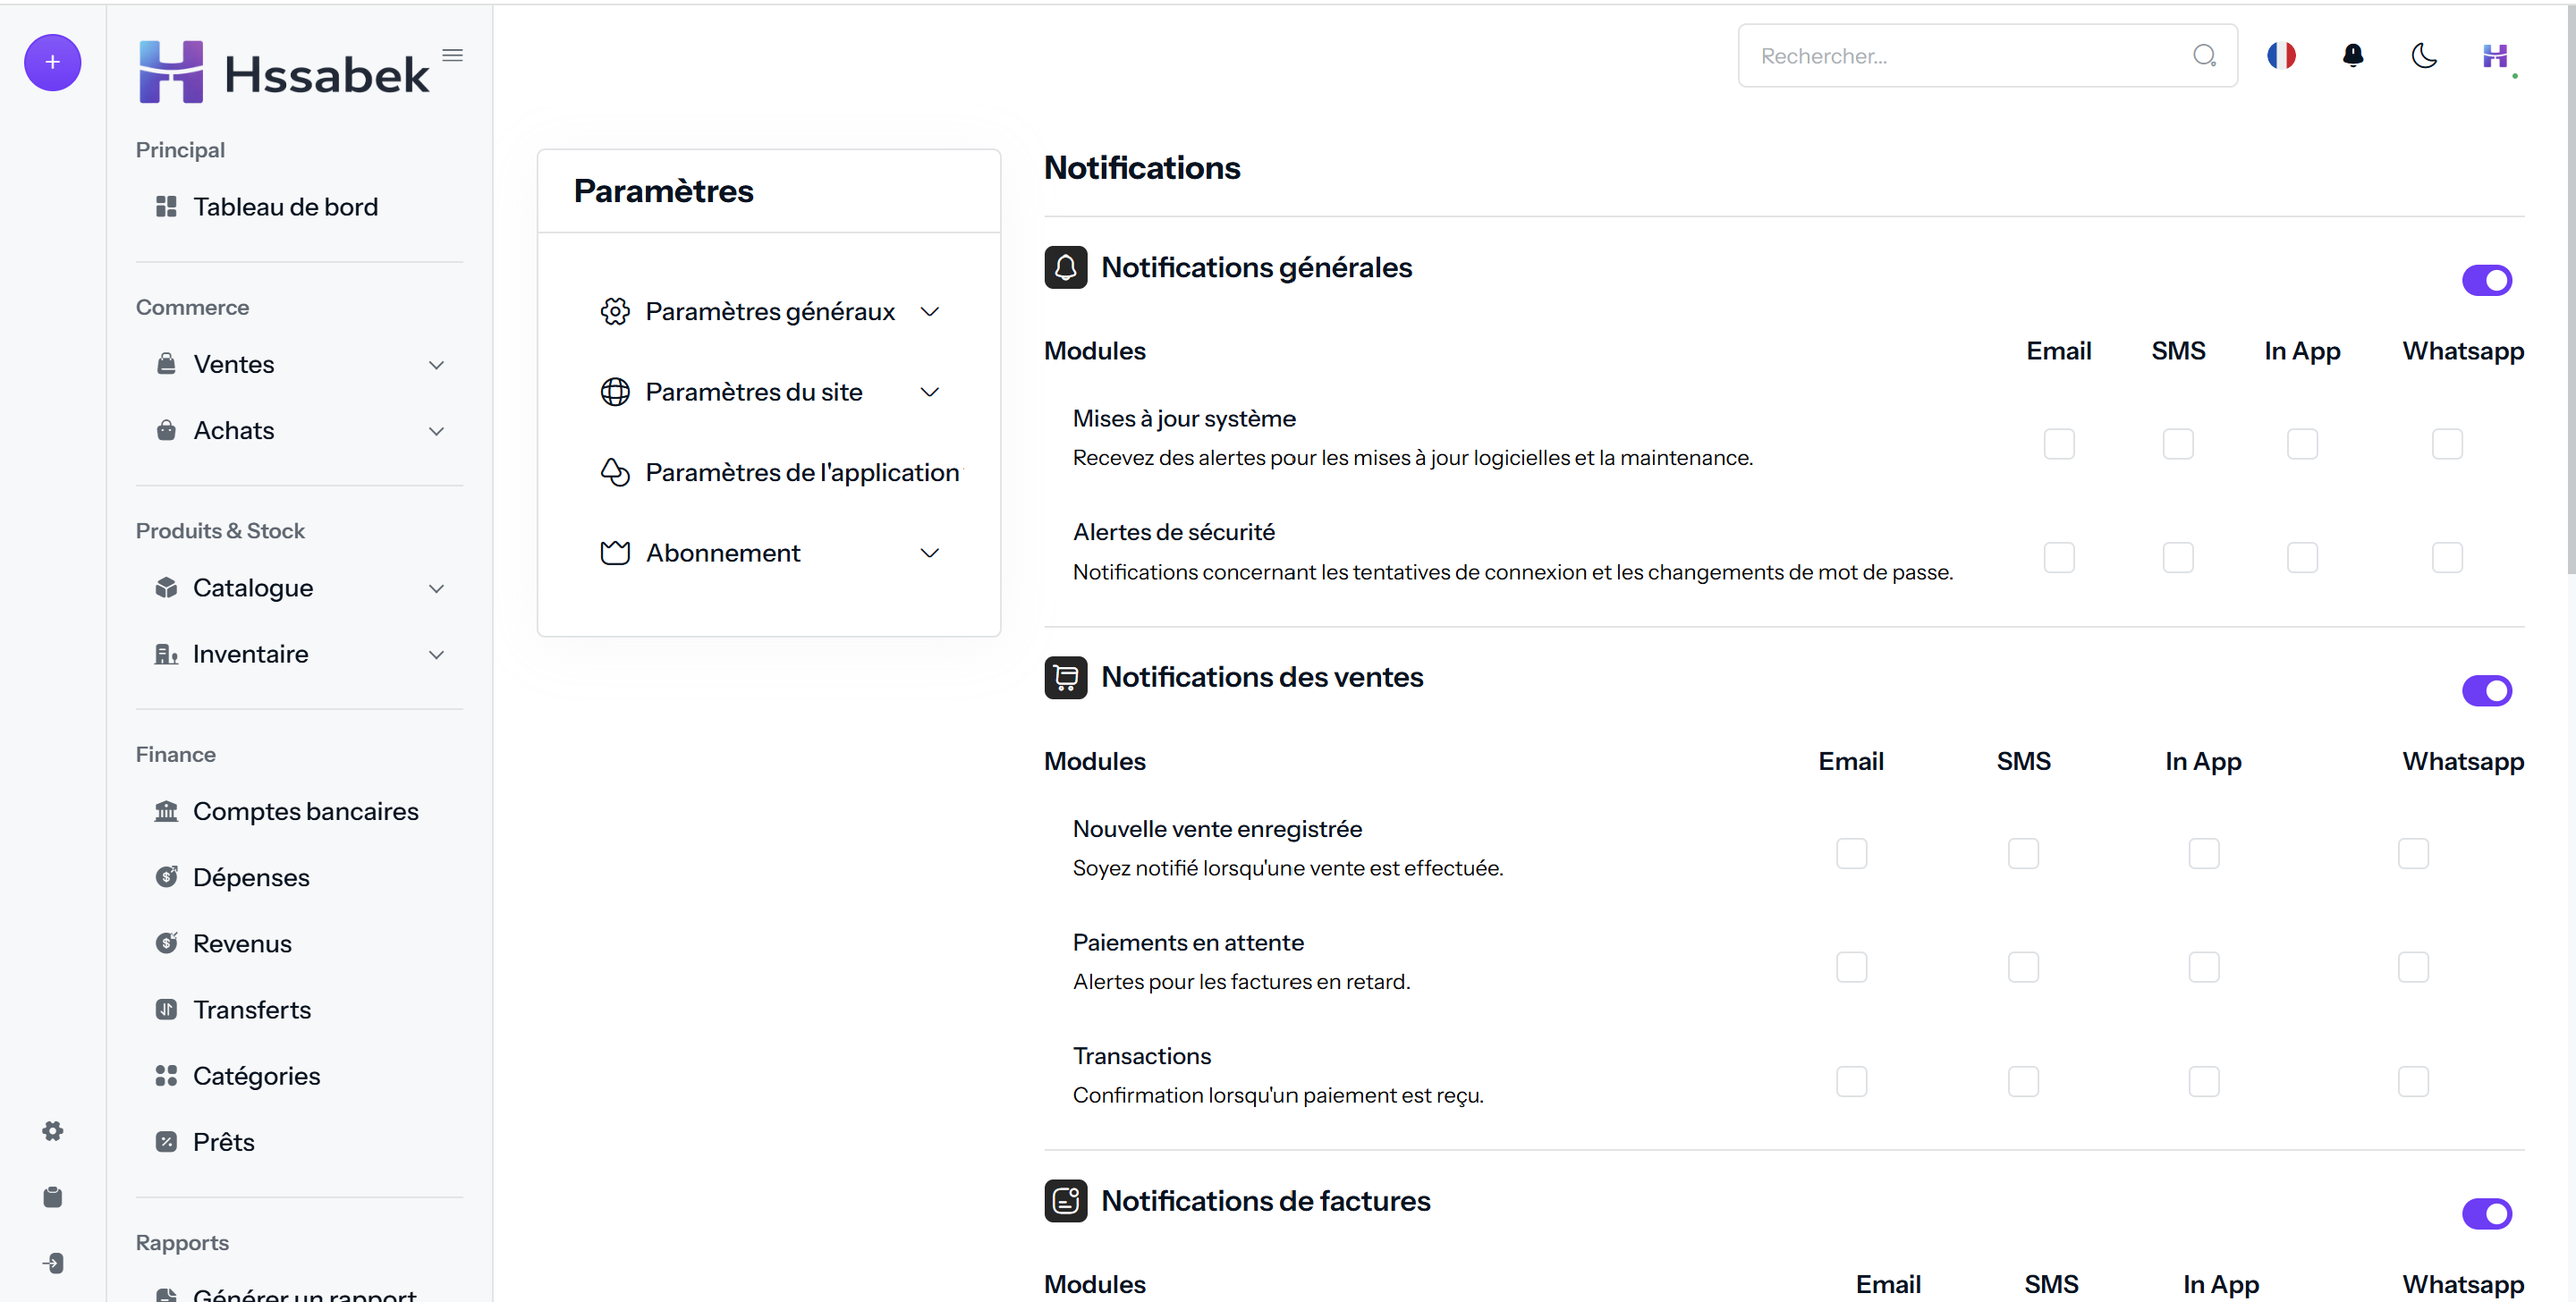
Task: Collapse sidebar using the hamburger icon
Action: point(452,55)
